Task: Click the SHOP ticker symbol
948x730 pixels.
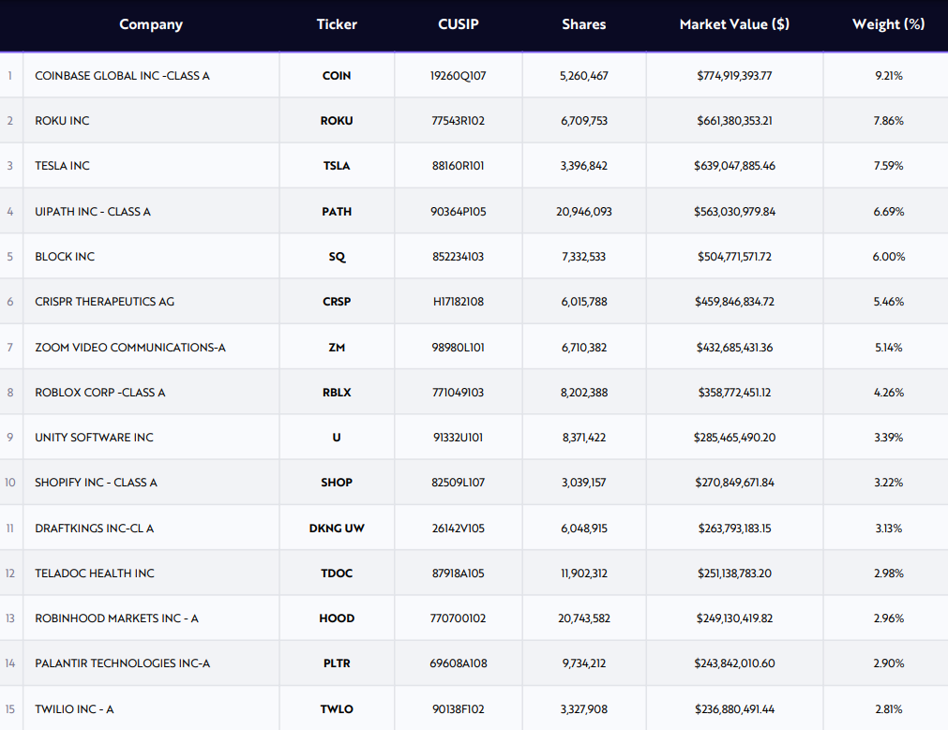Action: pyautogui.click(x=336, y=483)
